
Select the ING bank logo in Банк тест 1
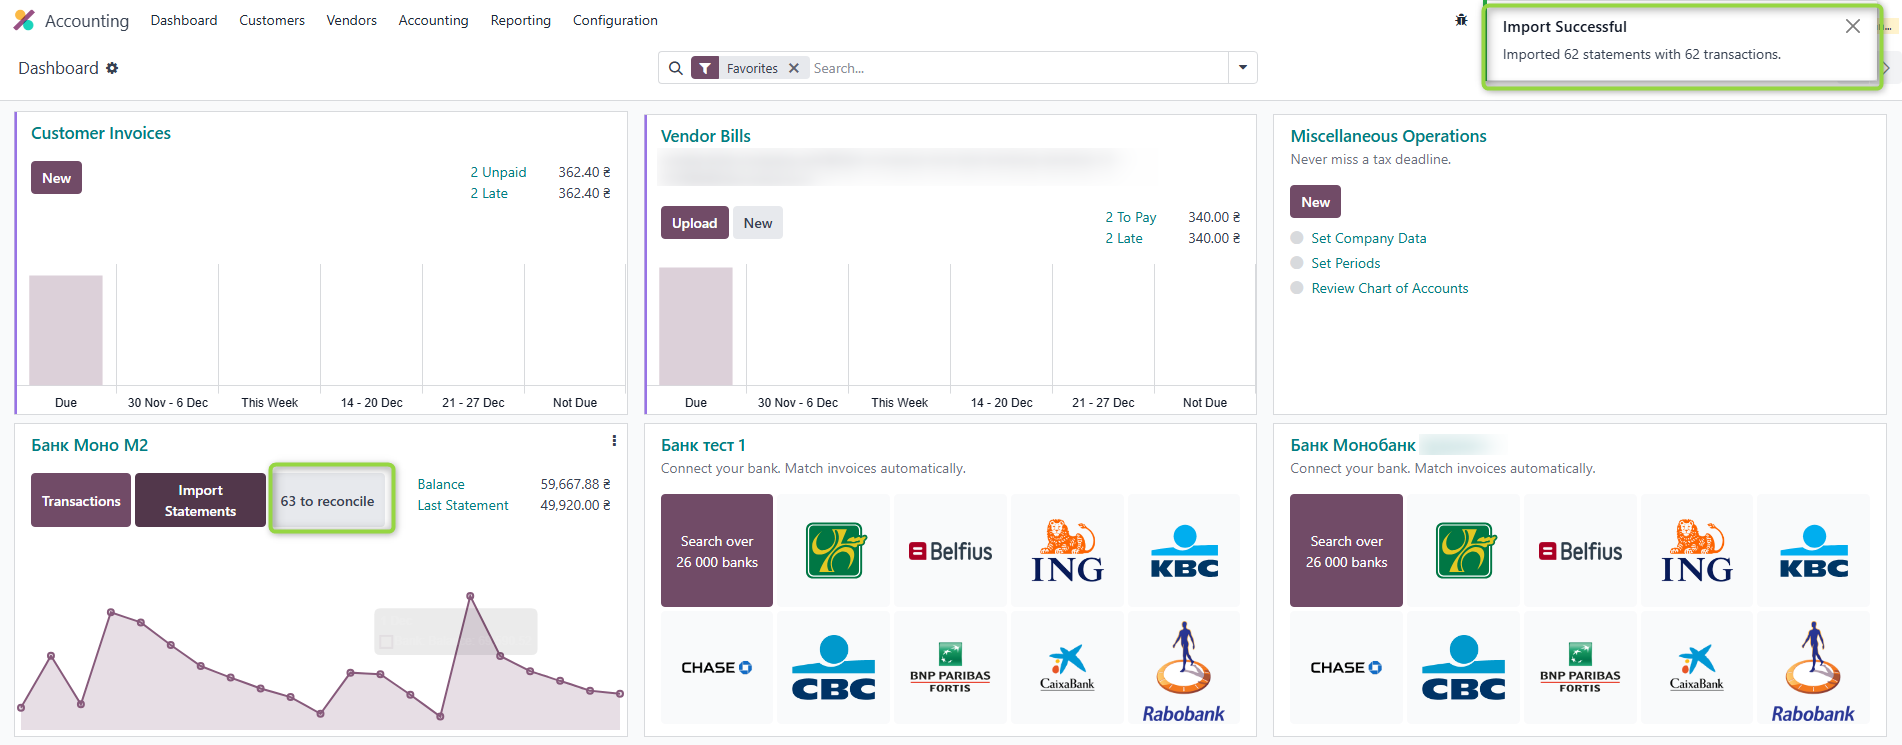(1067, 551)
